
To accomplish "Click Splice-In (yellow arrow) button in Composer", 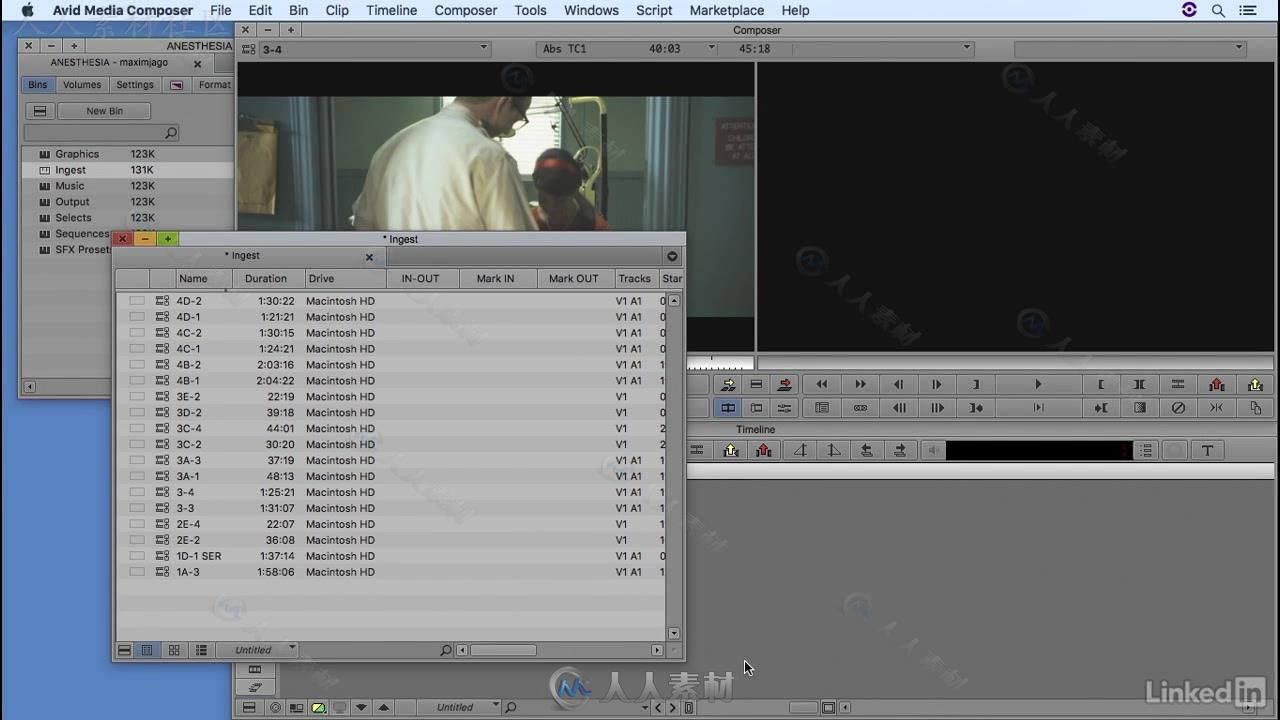I will (x=728, y=384).
